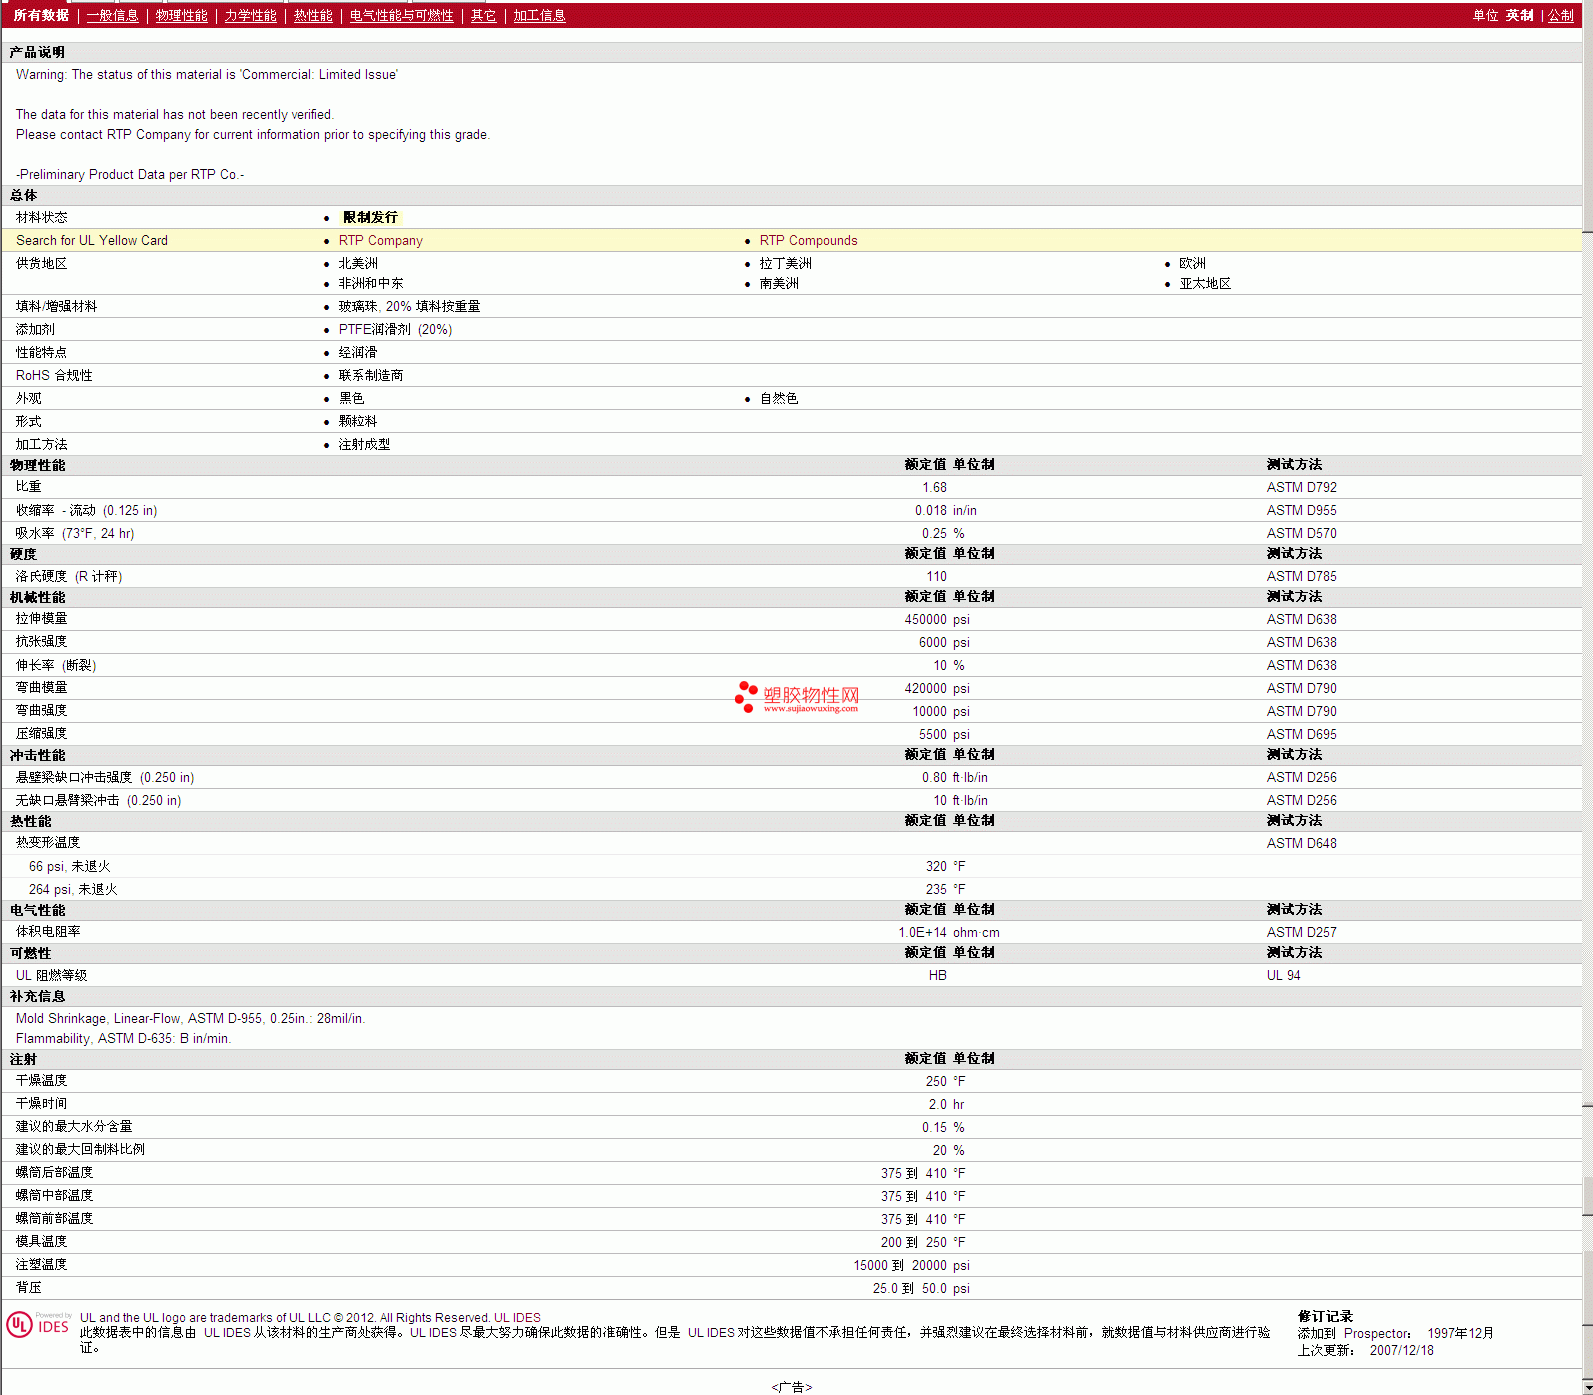The height and width of the screenshot is (1395, 1593).
Task: Select the 所有数据 tab
Action: 41,15
